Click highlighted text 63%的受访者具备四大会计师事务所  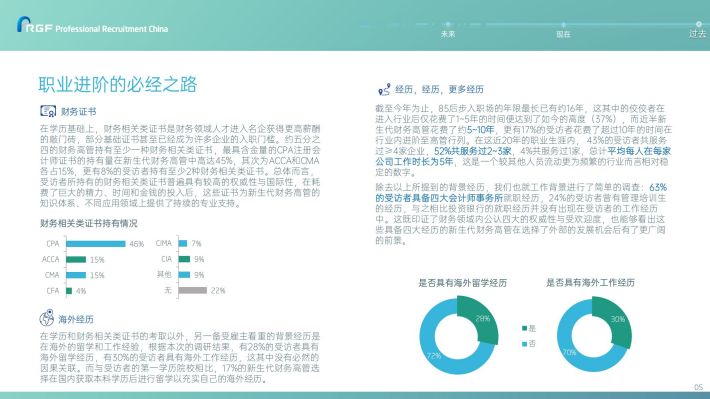tap(521, 192)
